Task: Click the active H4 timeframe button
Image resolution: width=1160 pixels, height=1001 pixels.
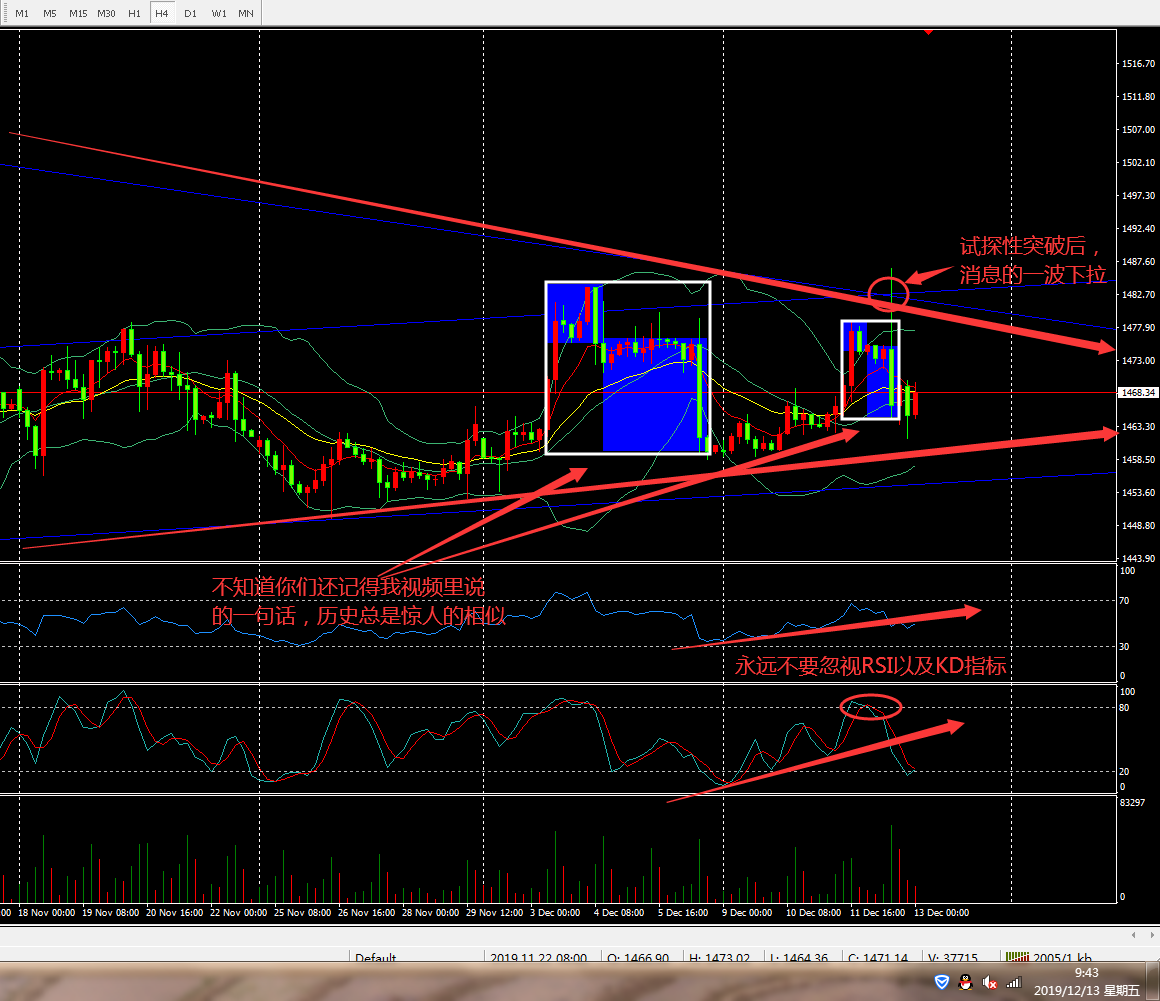Action: tap(162, 13)
